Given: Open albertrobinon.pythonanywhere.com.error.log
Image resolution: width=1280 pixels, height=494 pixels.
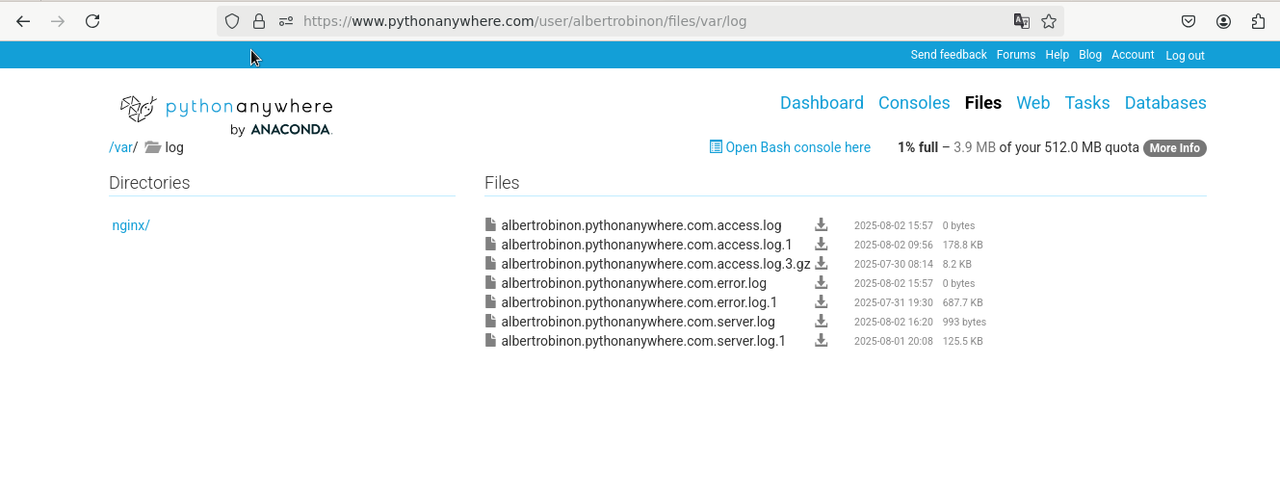Looking at the screenshot, I should tap(634, 283).
